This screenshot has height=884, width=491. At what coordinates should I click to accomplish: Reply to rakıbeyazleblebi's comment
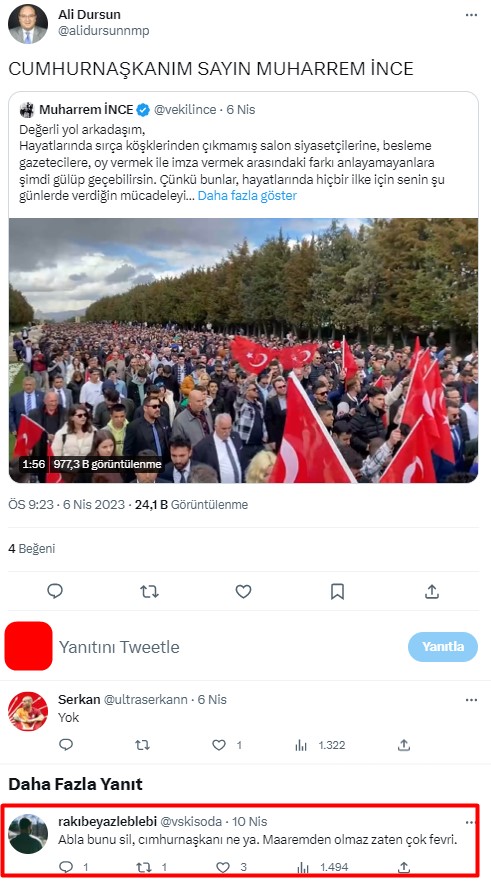(x=66, y=867)
